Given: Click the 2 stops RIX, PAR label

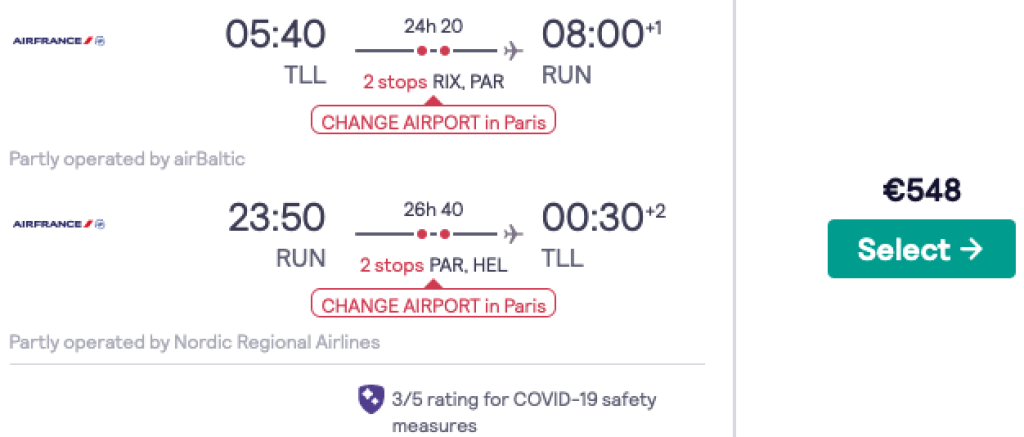Looking at the screenshot, I should tap(434, 83).
